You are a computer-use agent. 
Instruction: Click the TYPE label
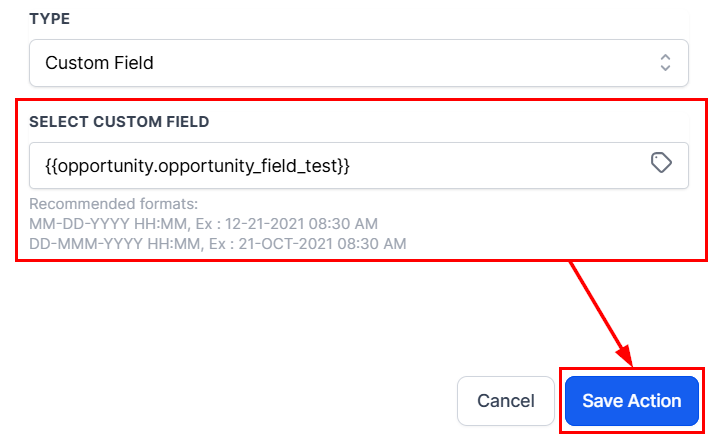tap(50, 19)
